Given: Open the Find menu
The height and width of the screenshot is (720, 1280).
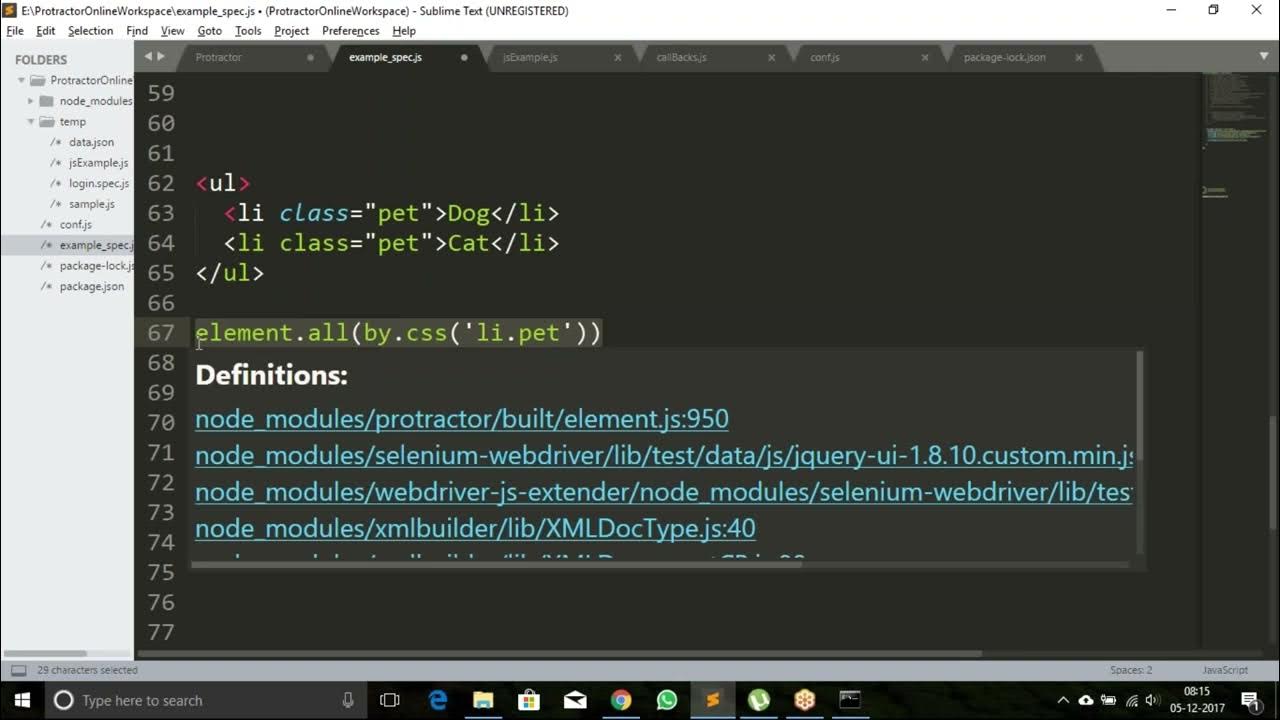Looking at the screenshot, I should (x=137, y=31).
